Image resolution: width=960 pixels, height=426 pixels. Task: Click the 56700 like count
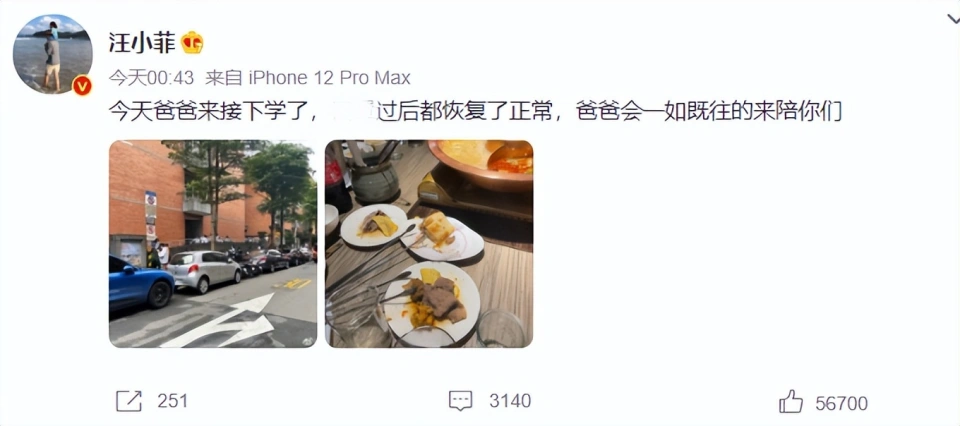coord(841,403)
